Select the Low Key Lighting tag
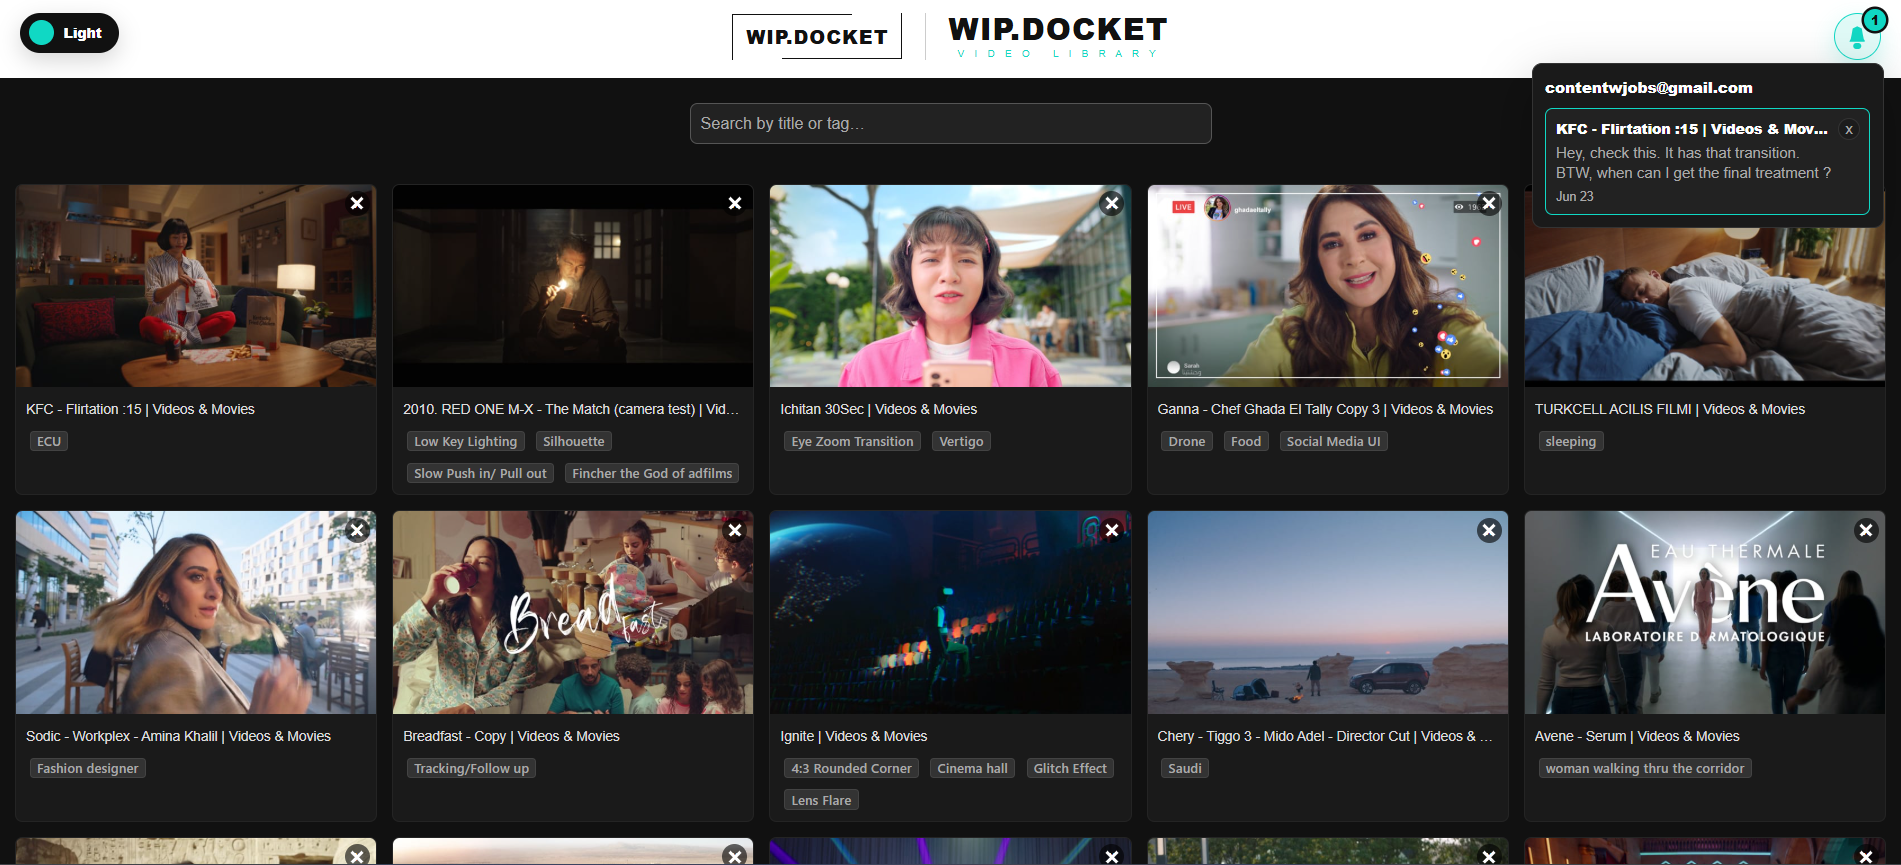Viewport: 1901px width, 865px height. pos(466,441)
